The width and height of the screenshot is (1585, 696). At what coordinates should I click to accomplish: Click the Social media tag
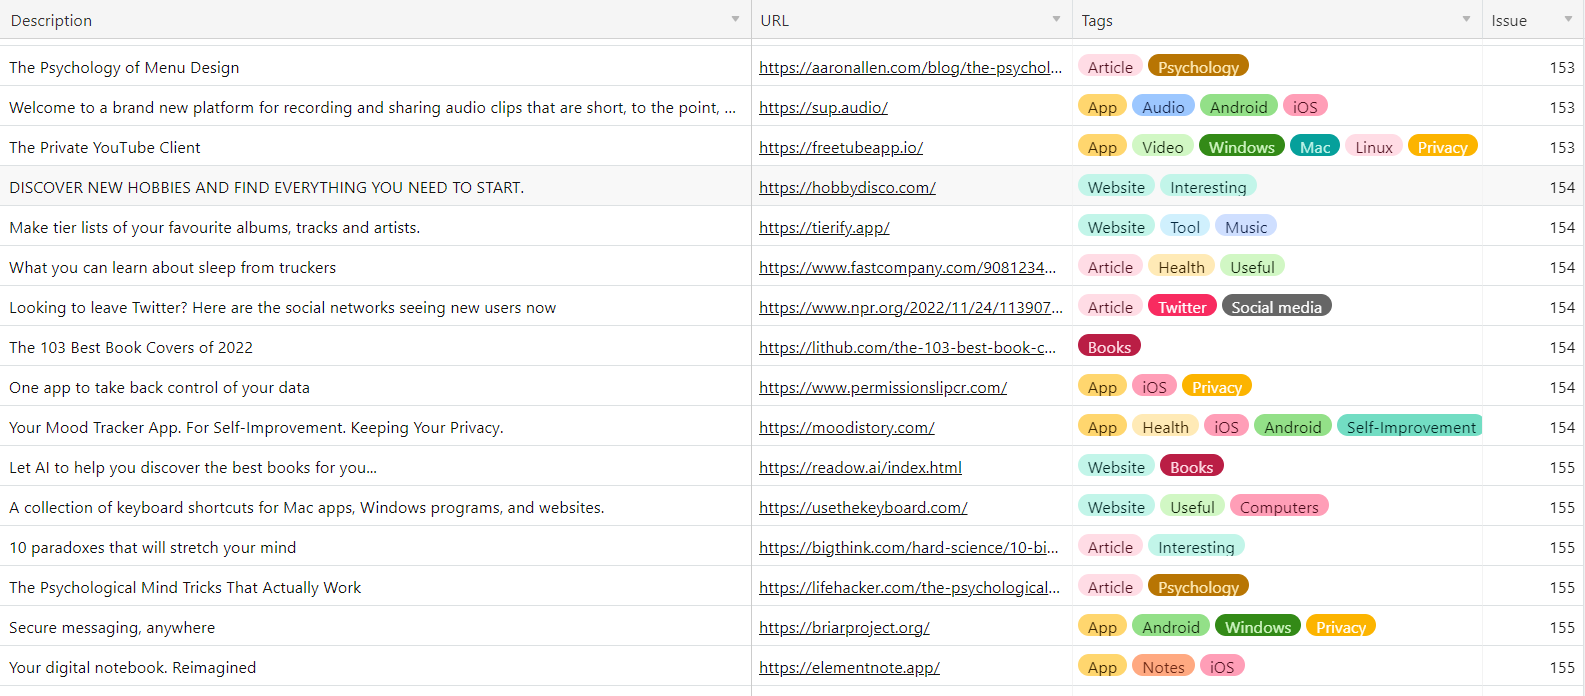point(1276,306)
